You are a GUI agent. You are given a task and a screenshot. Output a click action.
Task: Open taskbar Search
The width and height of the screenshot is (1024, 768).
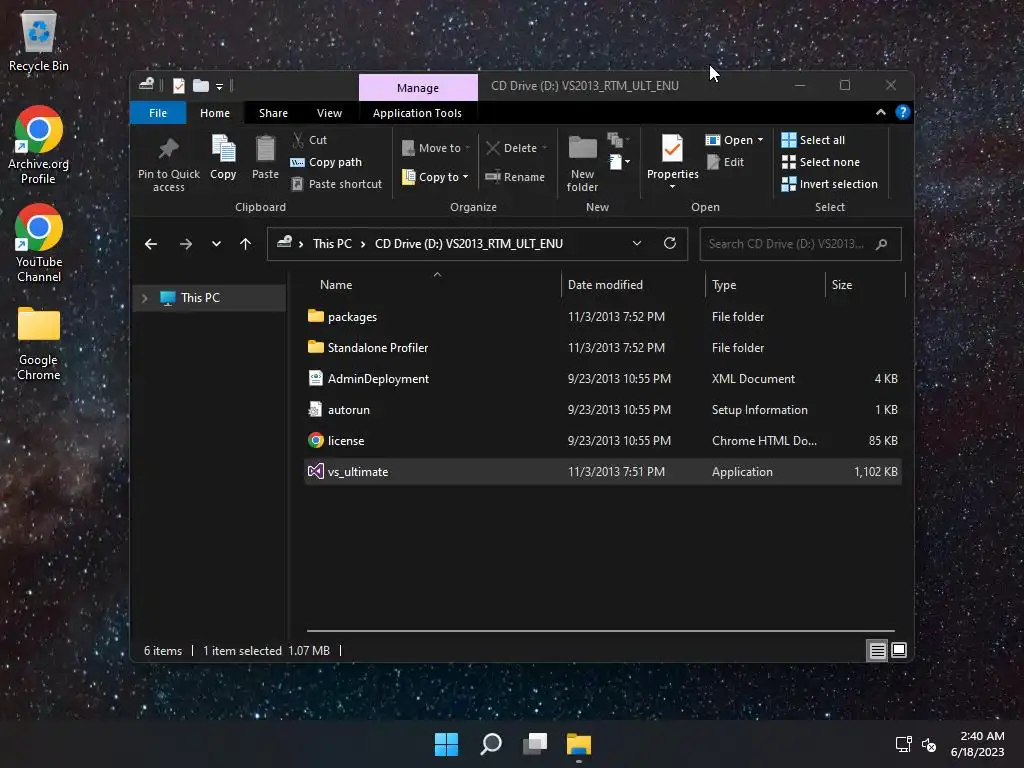(491, 744)
